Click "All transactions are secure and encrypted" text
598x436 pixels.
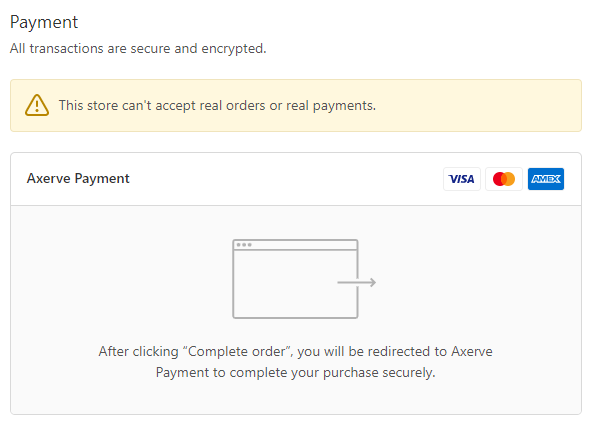(138, 48)
